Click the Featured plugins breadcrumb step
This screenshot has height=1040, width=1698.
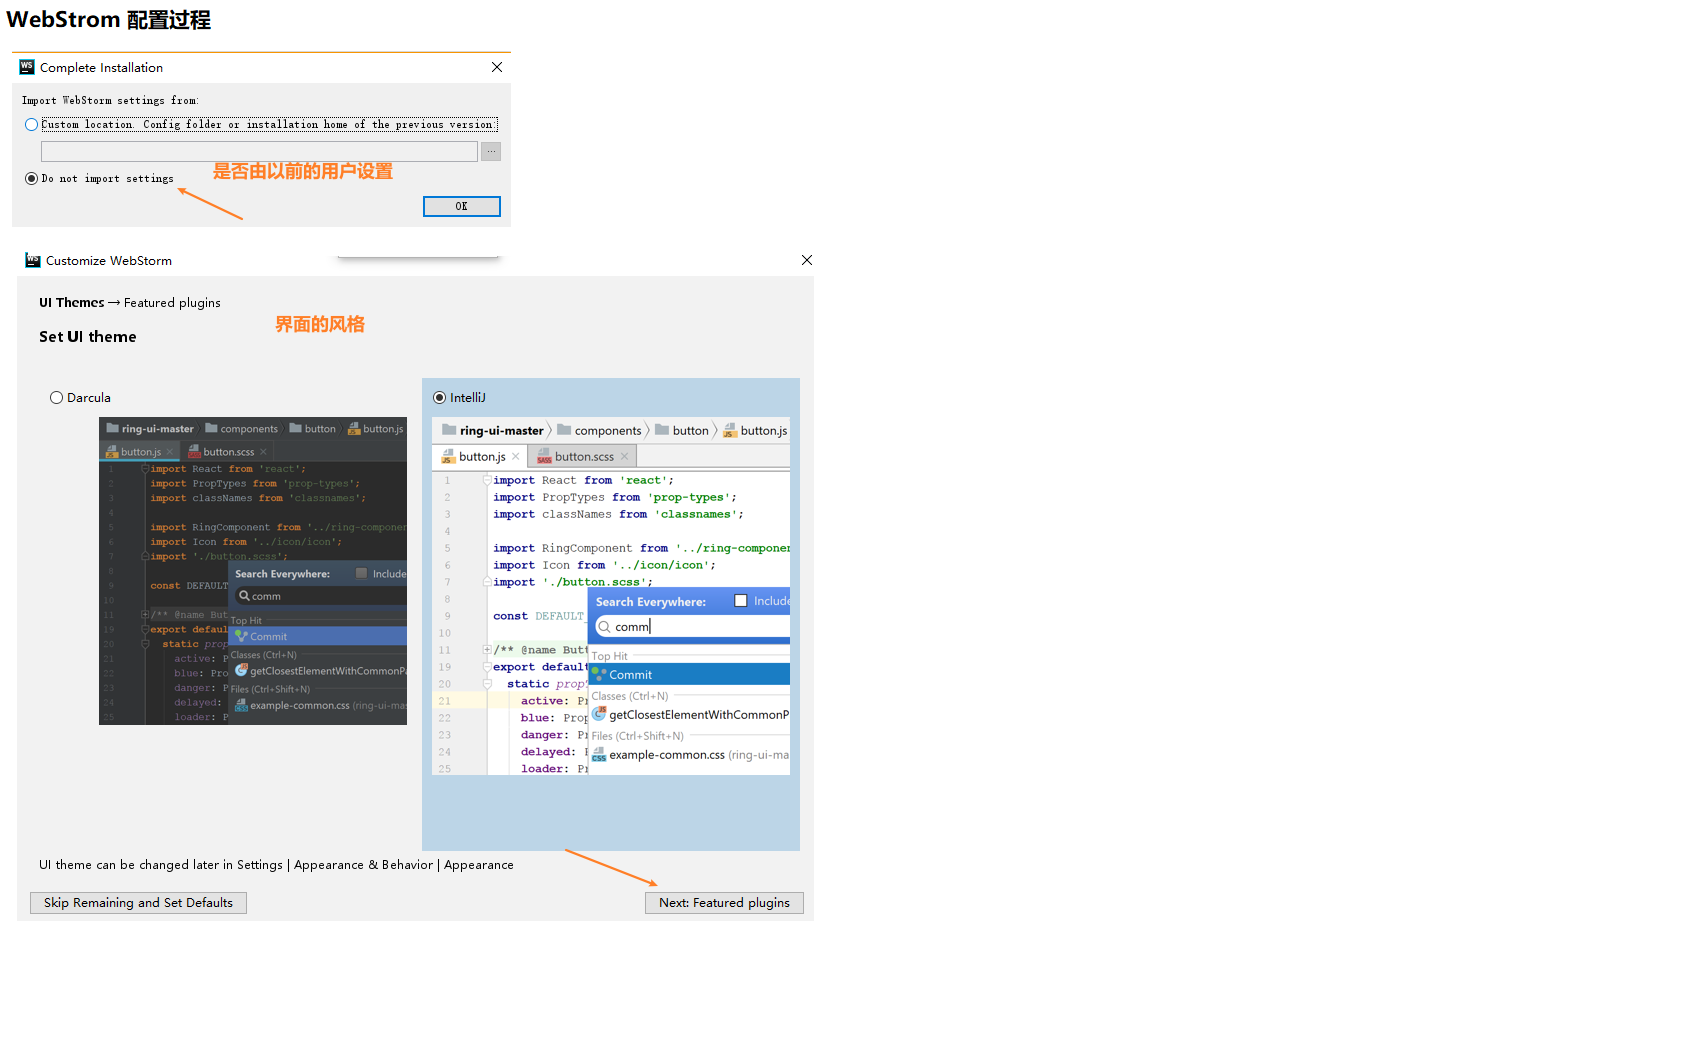(x=172, y=303)
